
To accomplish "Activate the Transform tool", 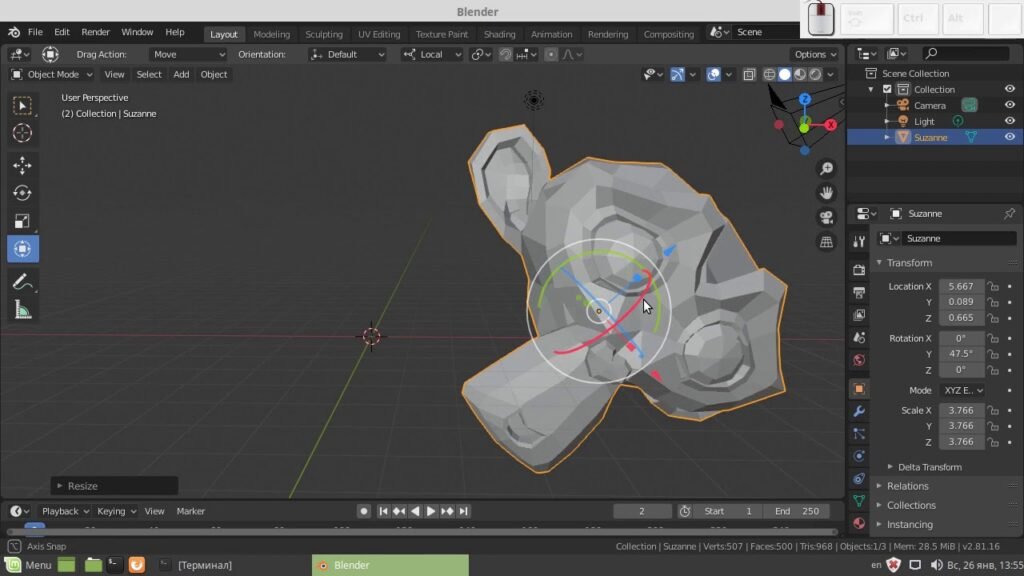I will 22,249.
